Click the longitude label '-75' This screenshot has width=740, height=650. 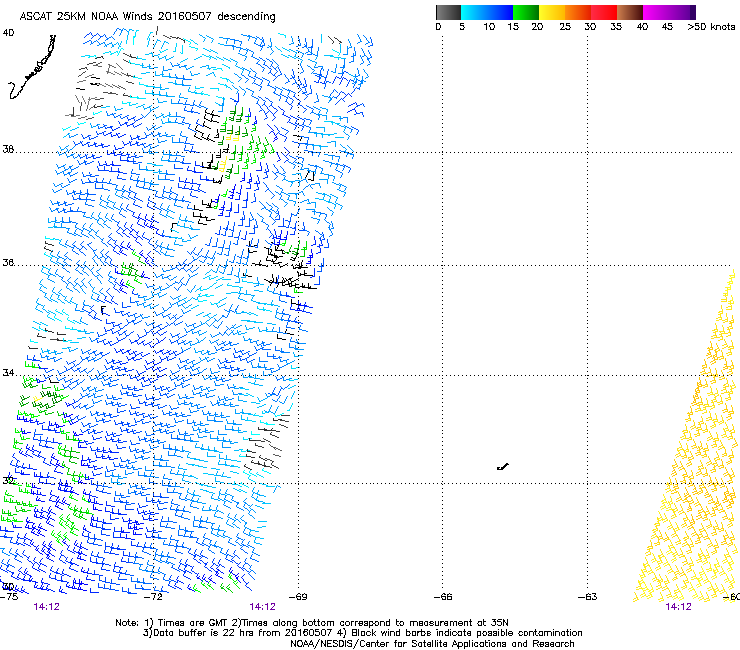click(9, 597)
